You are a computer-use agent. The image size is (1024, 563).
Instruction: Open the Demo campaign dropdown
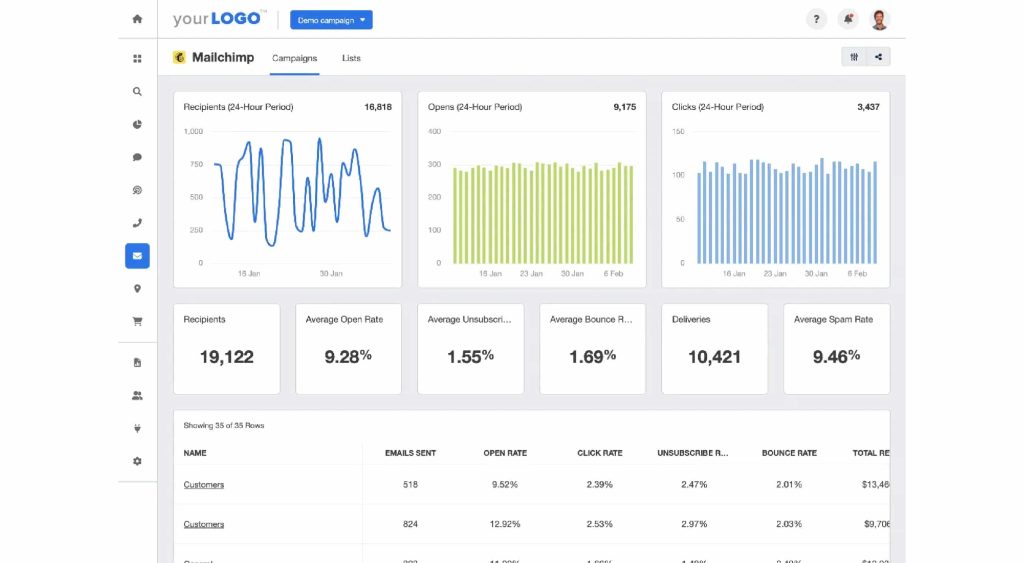pyautogui.click(x=331, y=20)
